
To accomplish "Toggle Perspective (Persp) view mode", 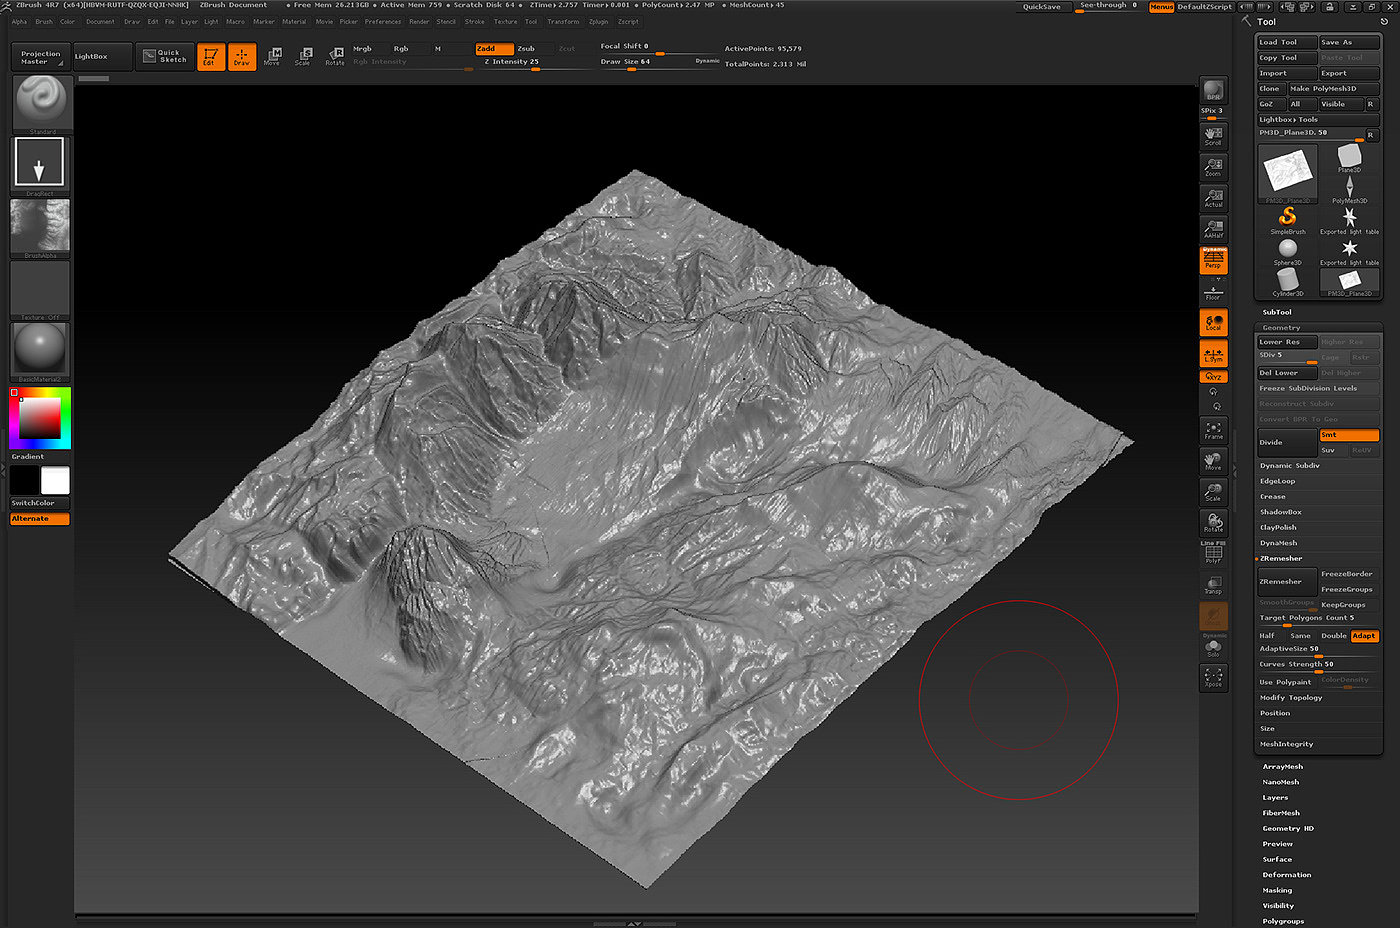I will click(x=1213, y=260).
